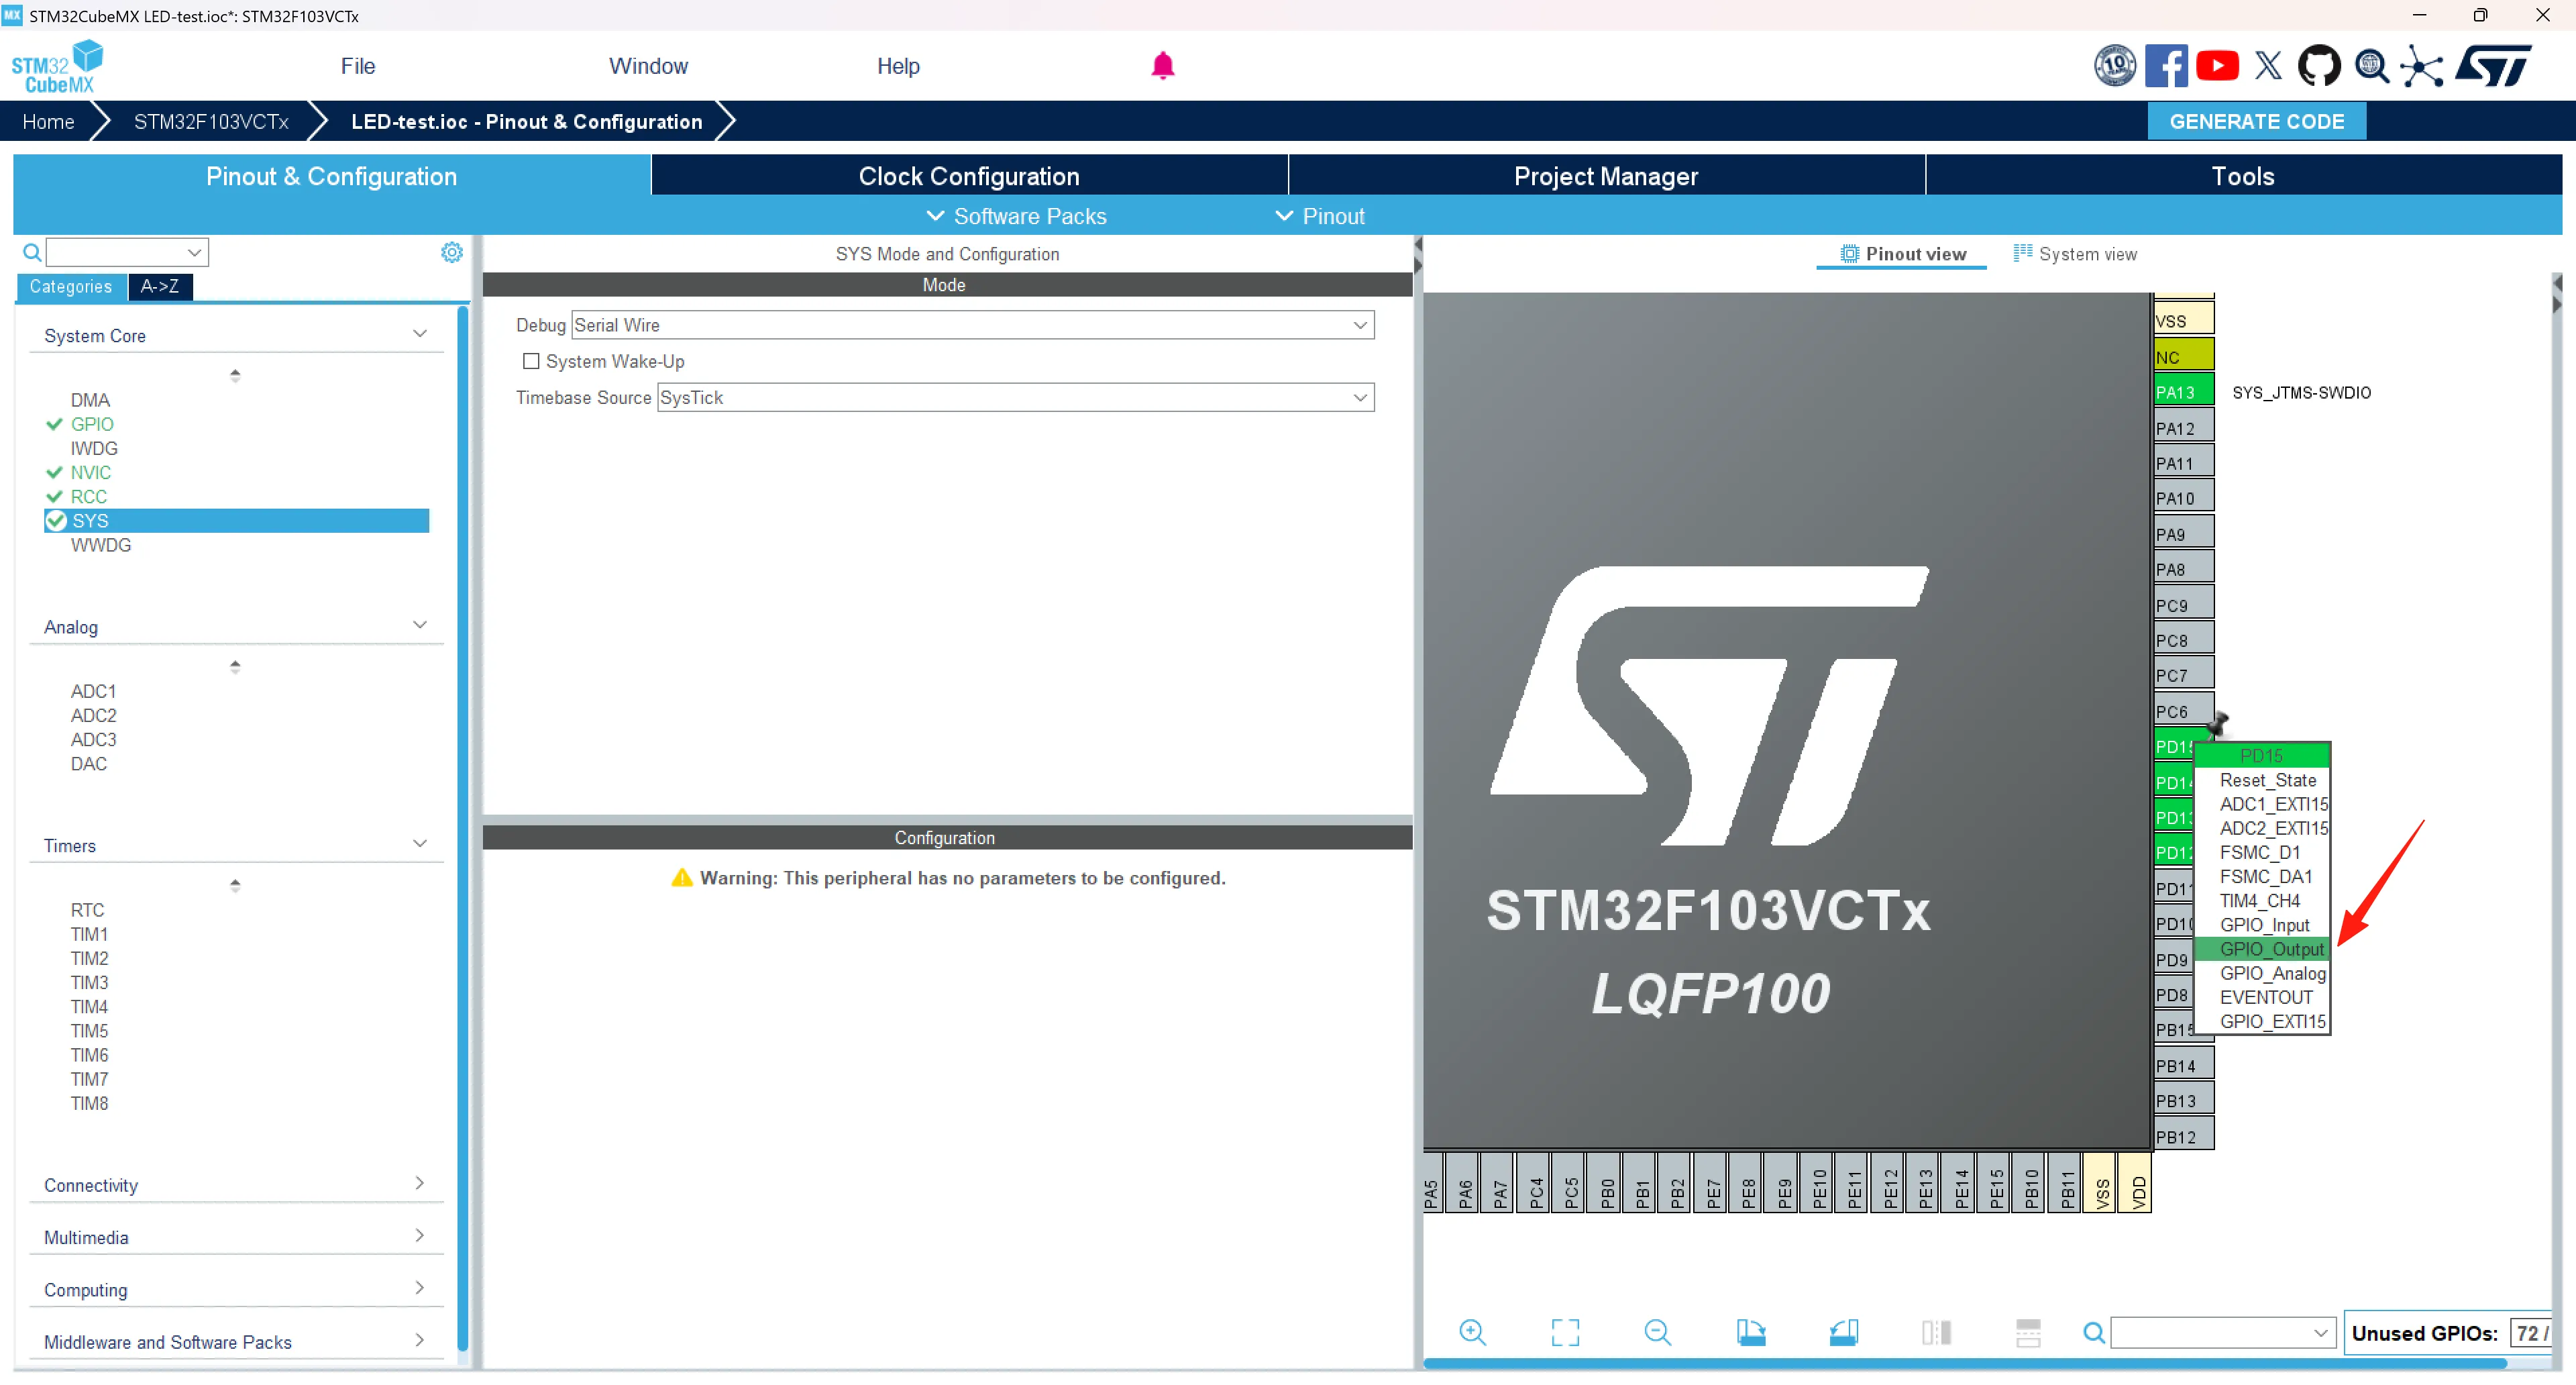Open the YouTube icon link
This screenshot has height=1385, width=2576.
tap(2217, 66)
